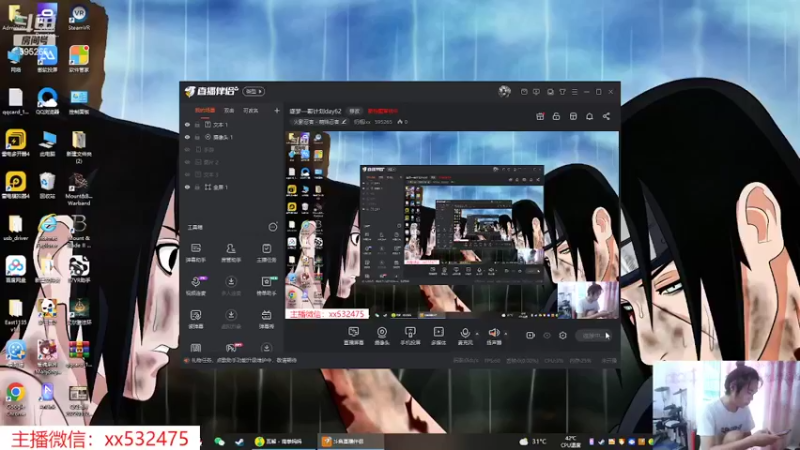
Task: Edit the category with the pencil icon
Action: [x=344, y=122]
